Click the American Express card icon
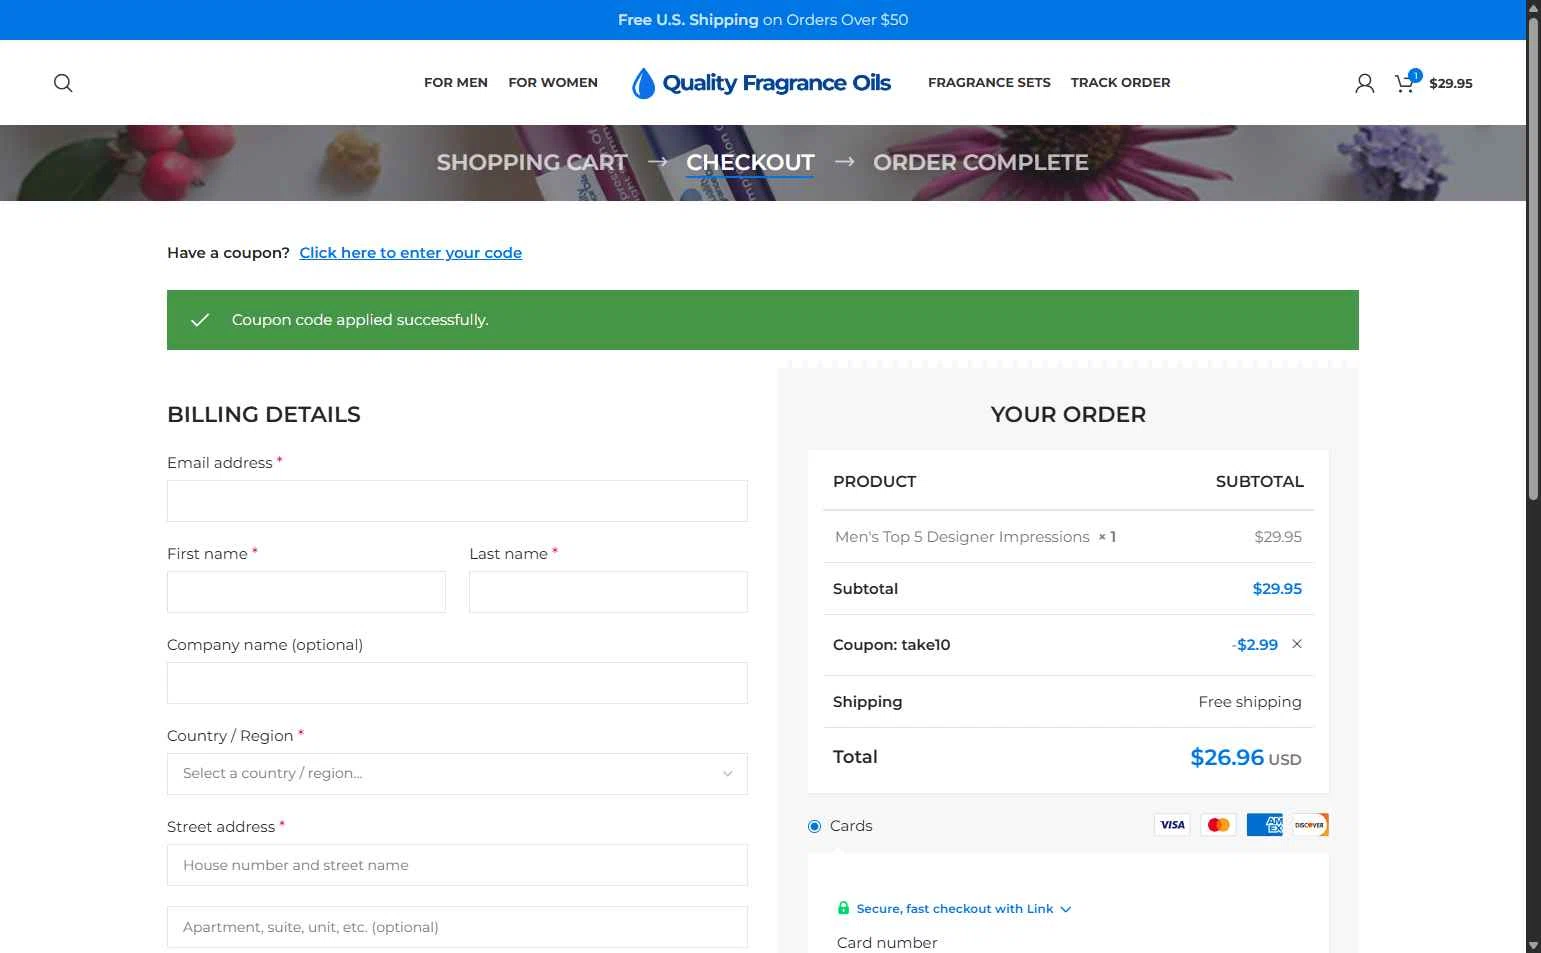This screenshot has width=1541, height=953. click(1264, 825)
